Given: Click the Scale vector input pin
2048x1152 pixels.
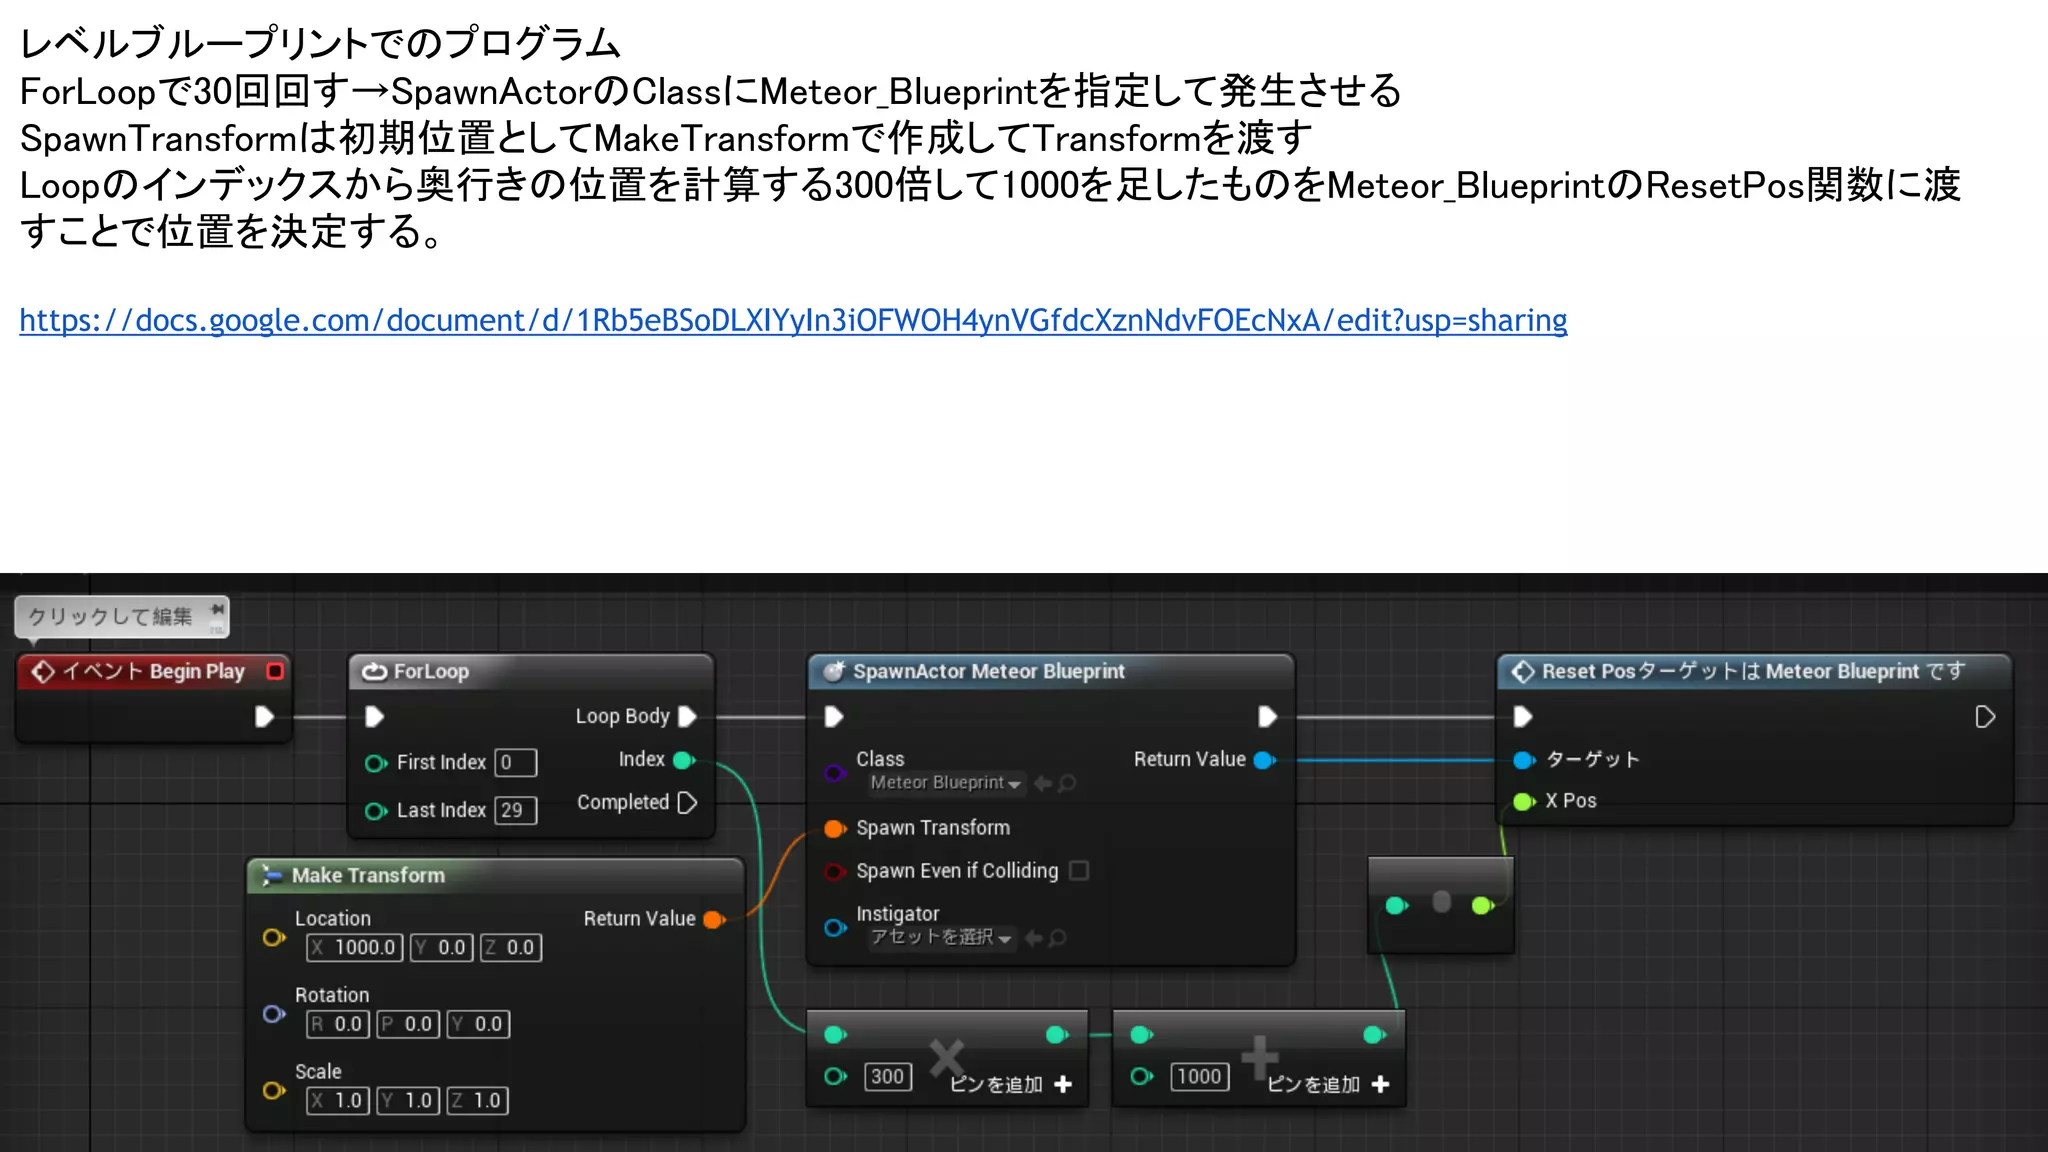Looking at the screenshot, I should 273,1090.
